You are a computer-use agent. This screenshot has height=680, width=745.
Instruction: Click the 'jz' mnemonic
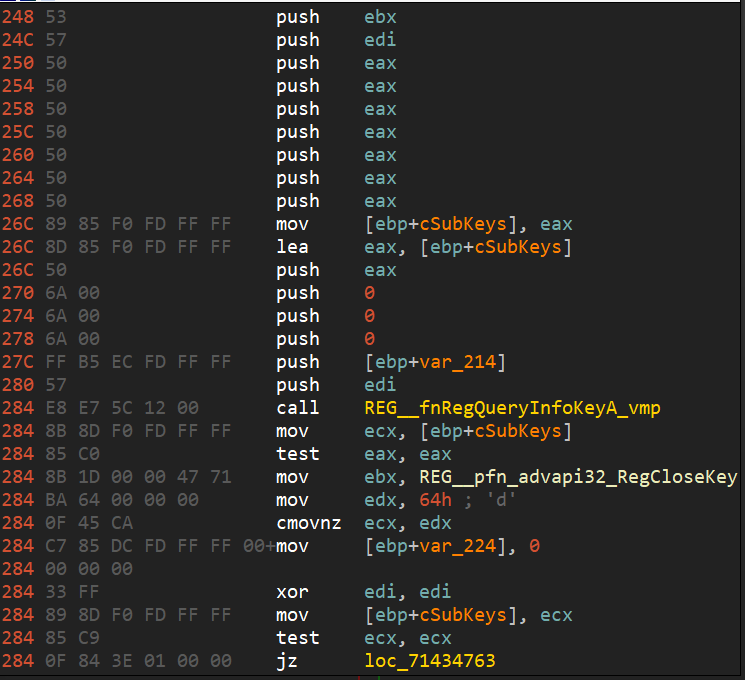tap(287, 661)
